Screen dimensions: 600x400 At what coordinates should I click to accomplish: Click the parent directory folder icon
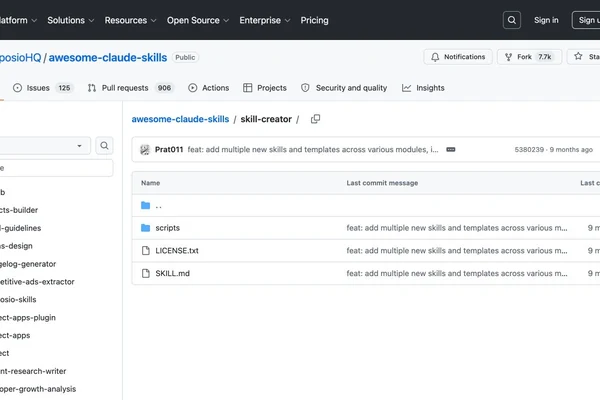(x=145, y=206)
